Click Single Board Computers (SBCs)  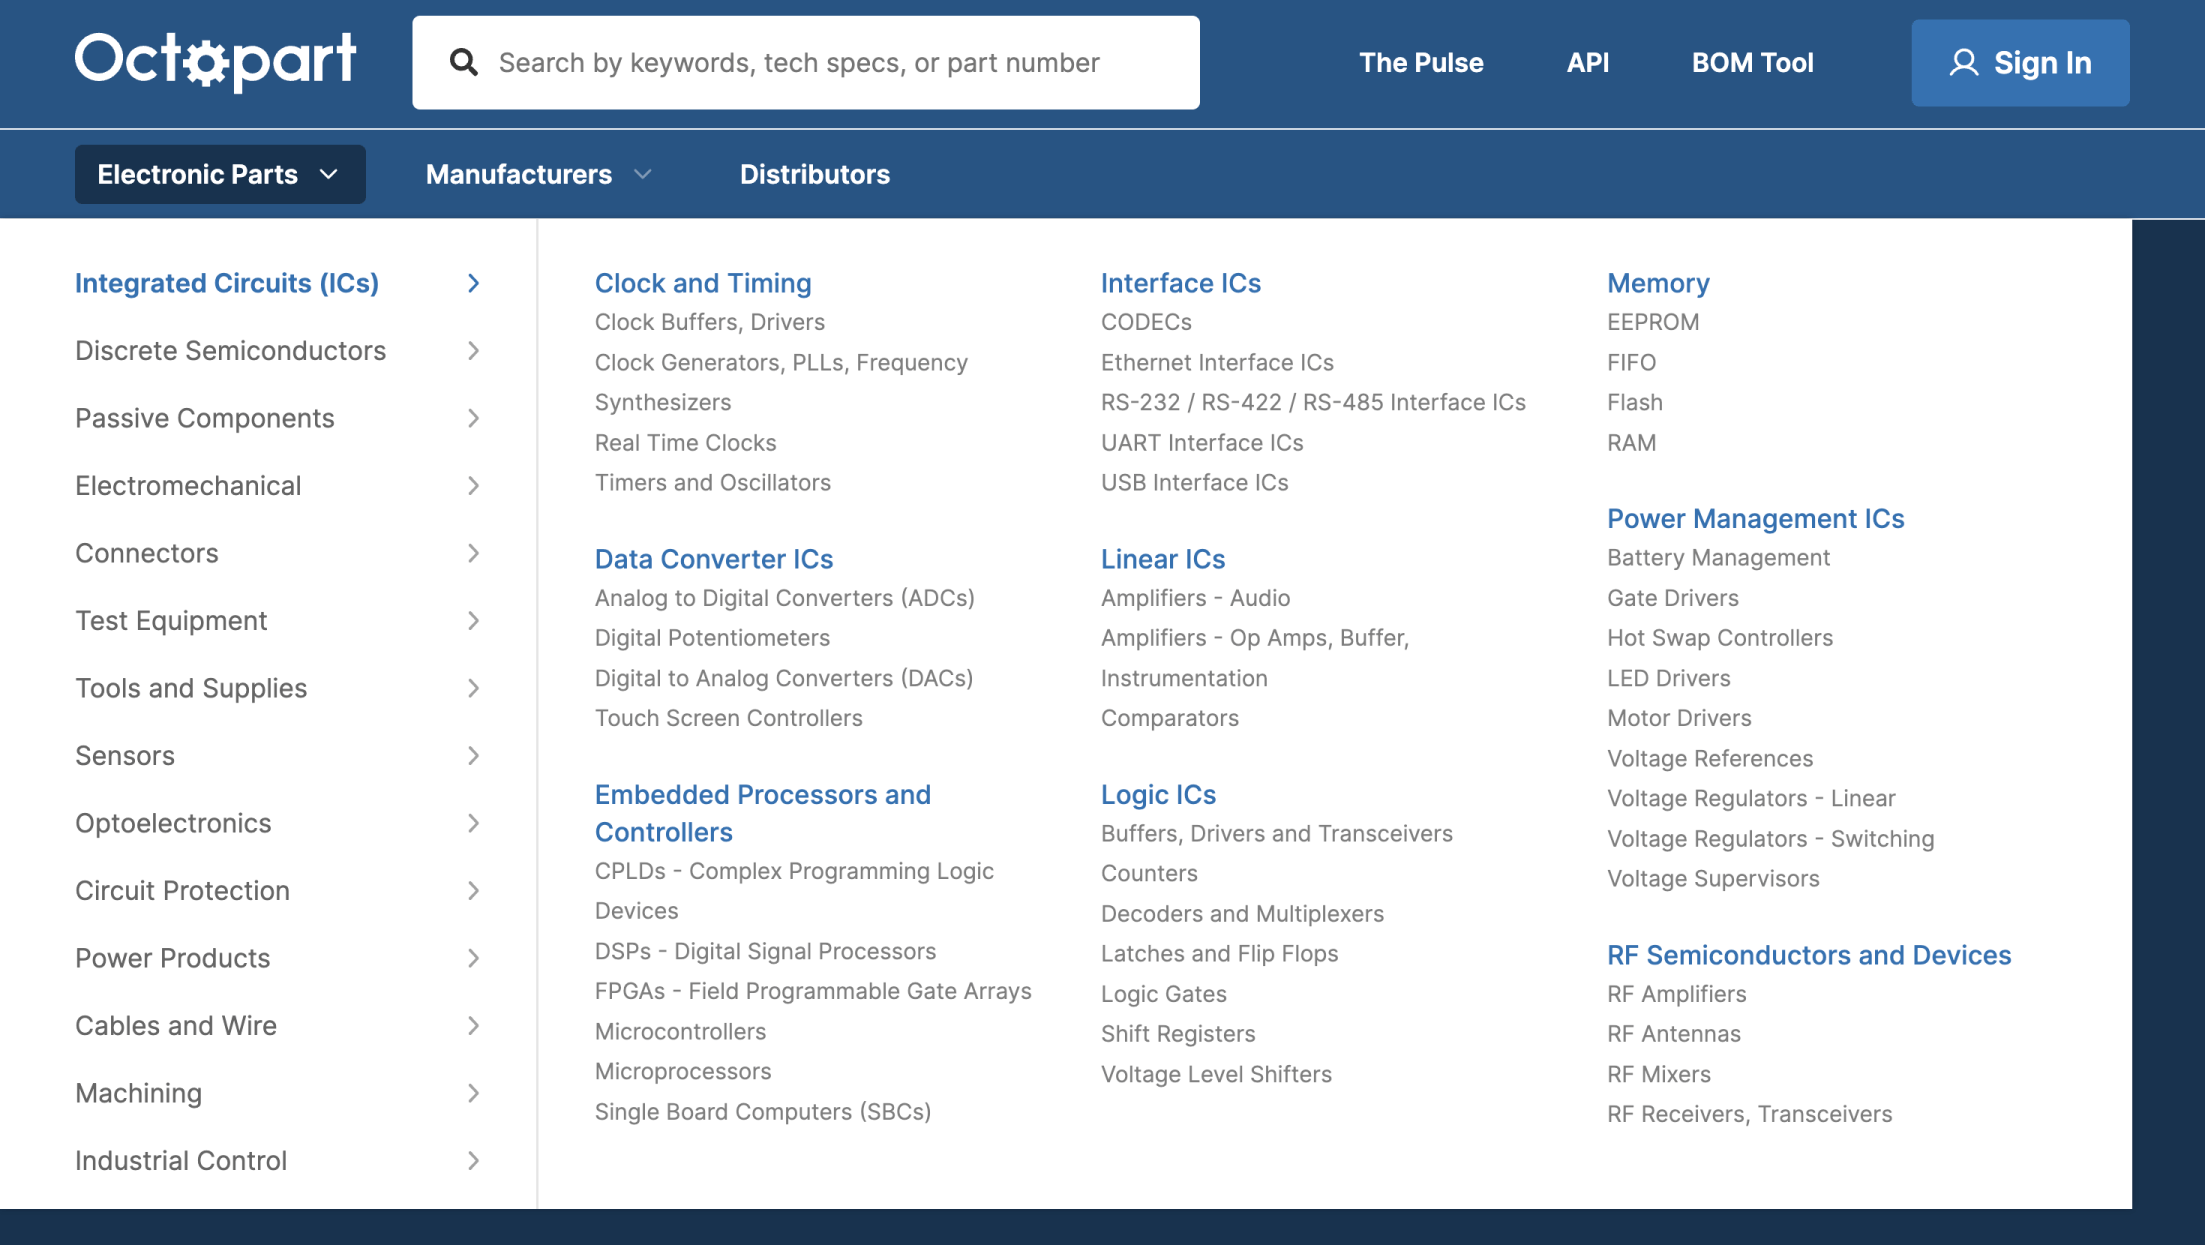click(x=763, y=1112)
